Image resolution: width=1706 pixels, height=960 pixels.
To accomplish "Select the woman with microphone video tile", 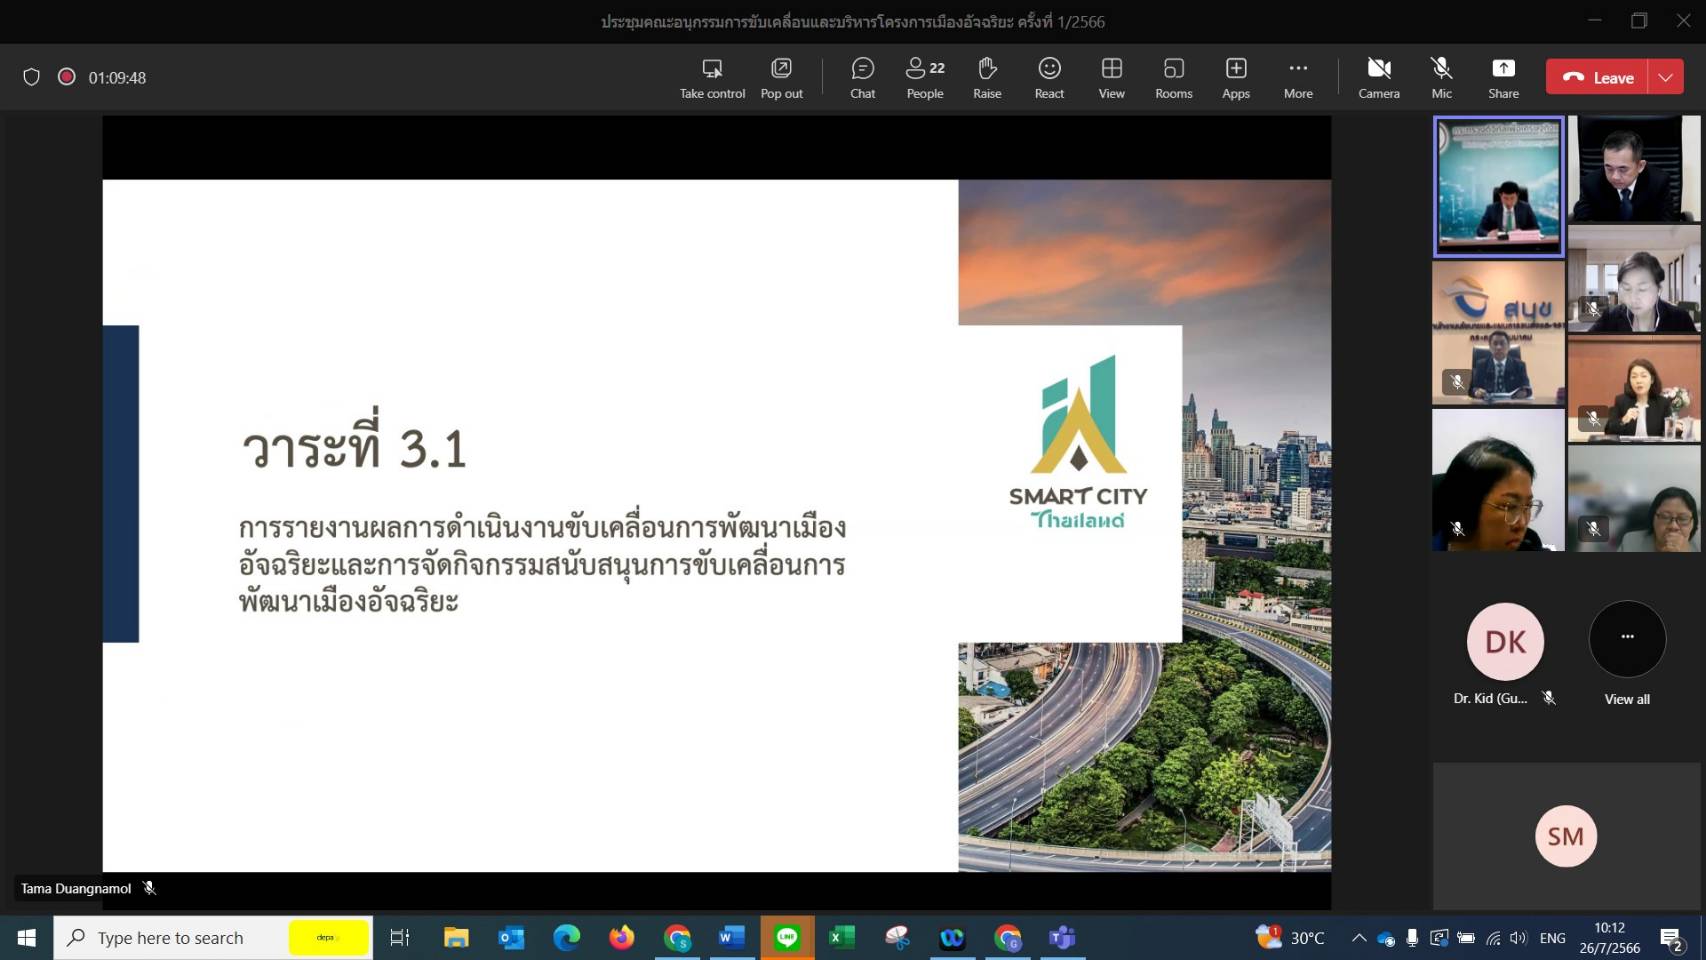I will point(1634,389).
